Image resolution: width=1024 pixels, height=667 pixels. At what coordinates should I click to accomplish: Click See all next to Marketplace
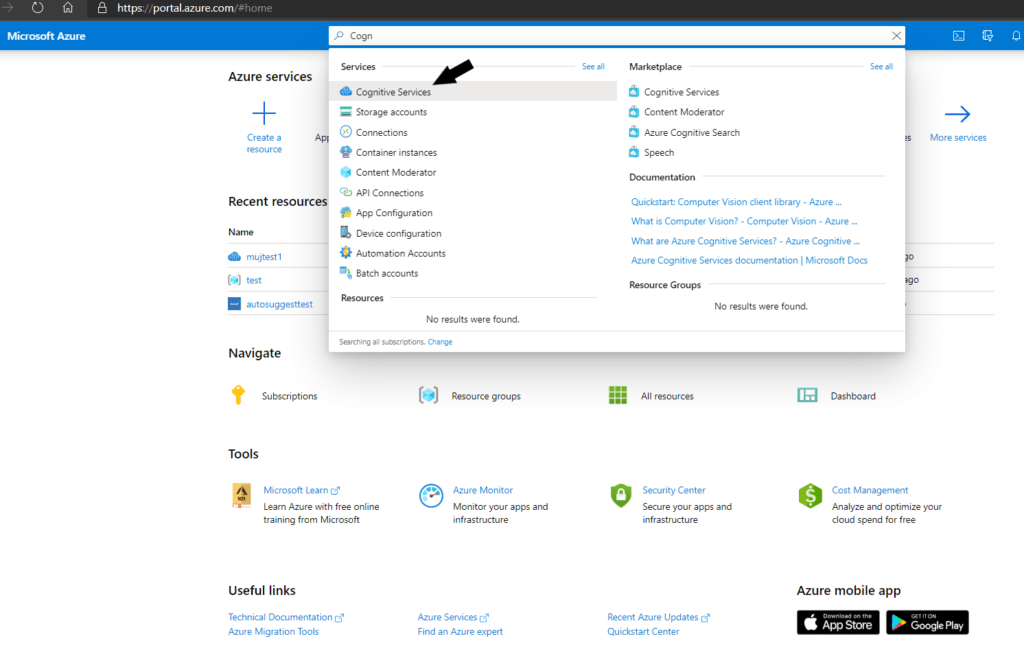[881, 67]
